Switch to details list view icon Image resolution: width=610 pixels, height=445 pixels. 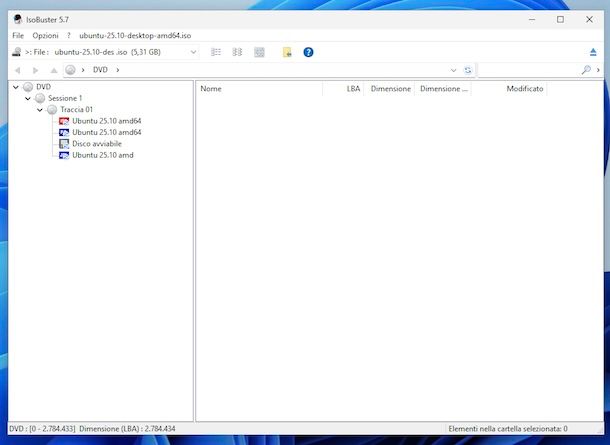pos(216,52)
